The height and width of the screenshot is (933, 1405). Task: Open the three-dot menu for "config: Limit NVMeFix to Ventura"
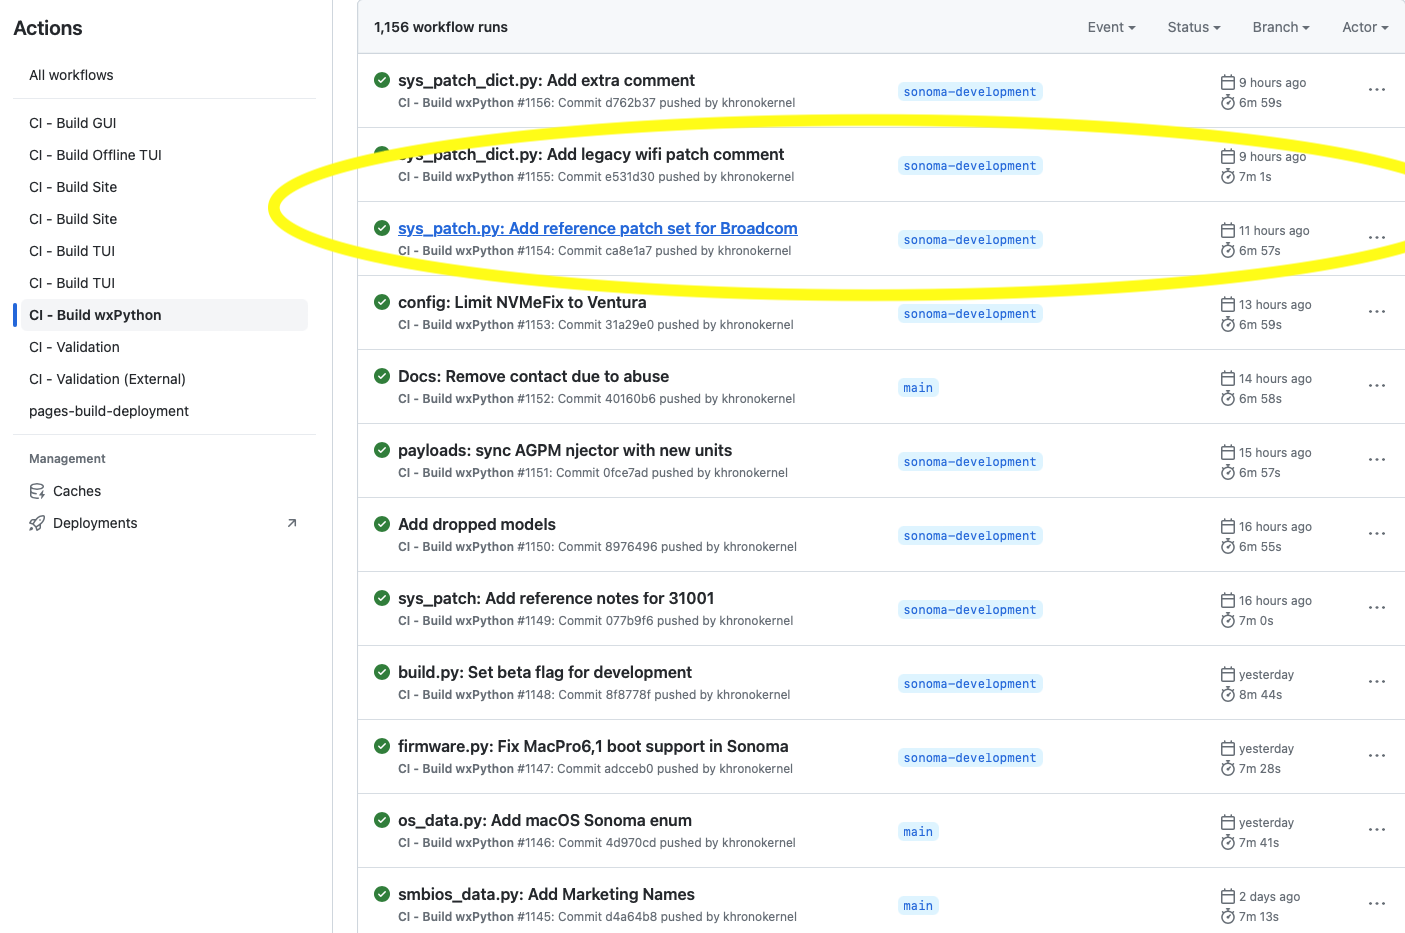click(x=1377, y=312)
